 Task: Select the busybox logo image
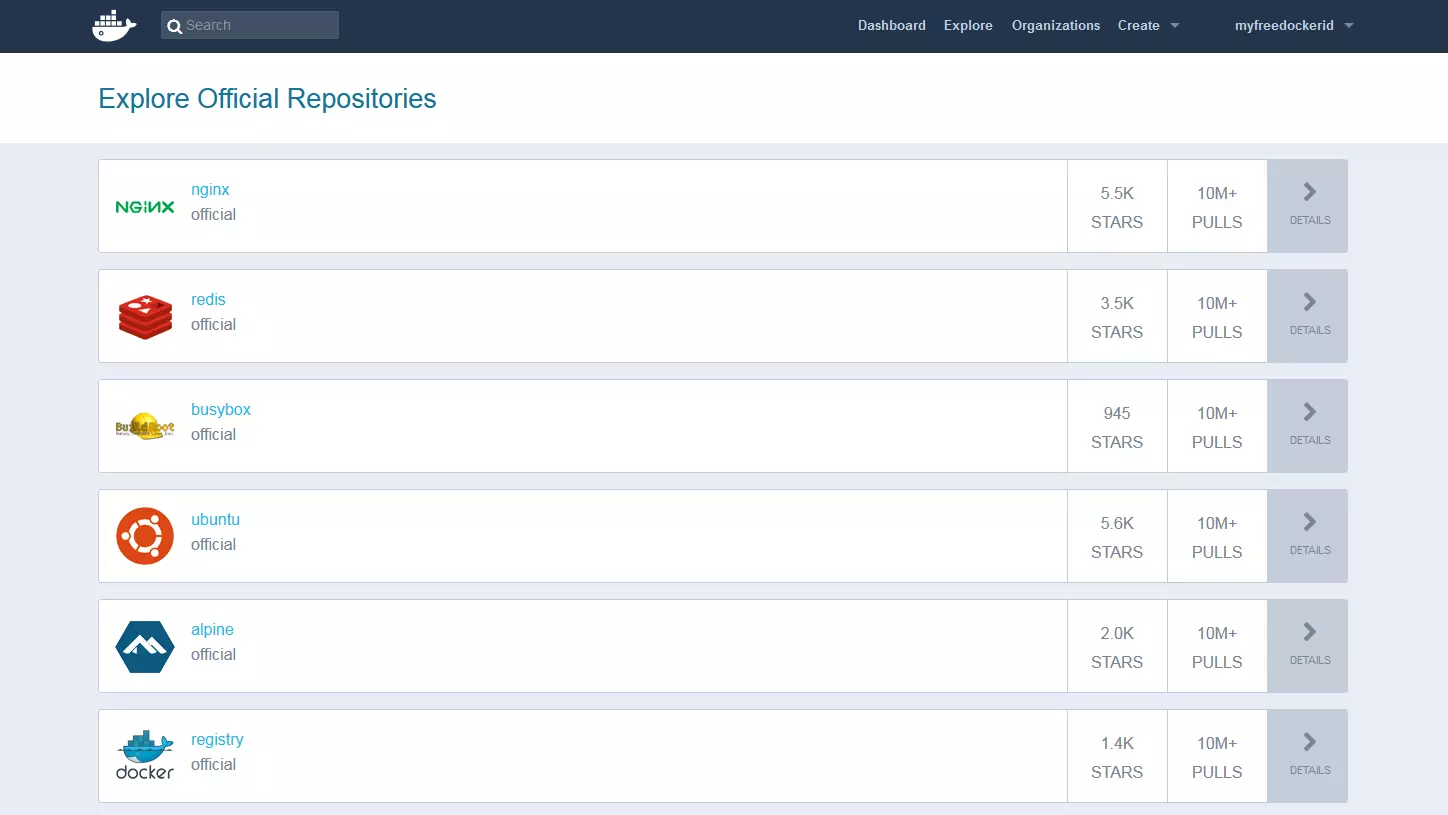pos(144,425)
